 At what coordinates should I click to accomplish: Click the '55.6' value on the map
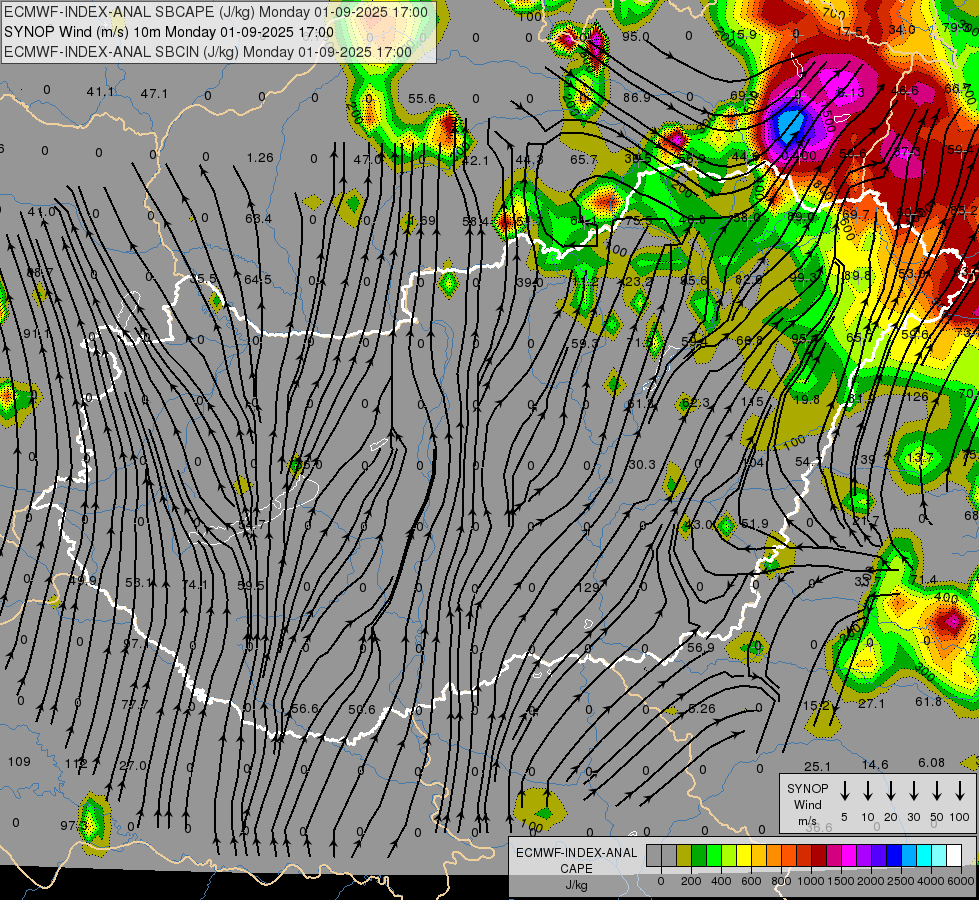click(x=421, y=99)
